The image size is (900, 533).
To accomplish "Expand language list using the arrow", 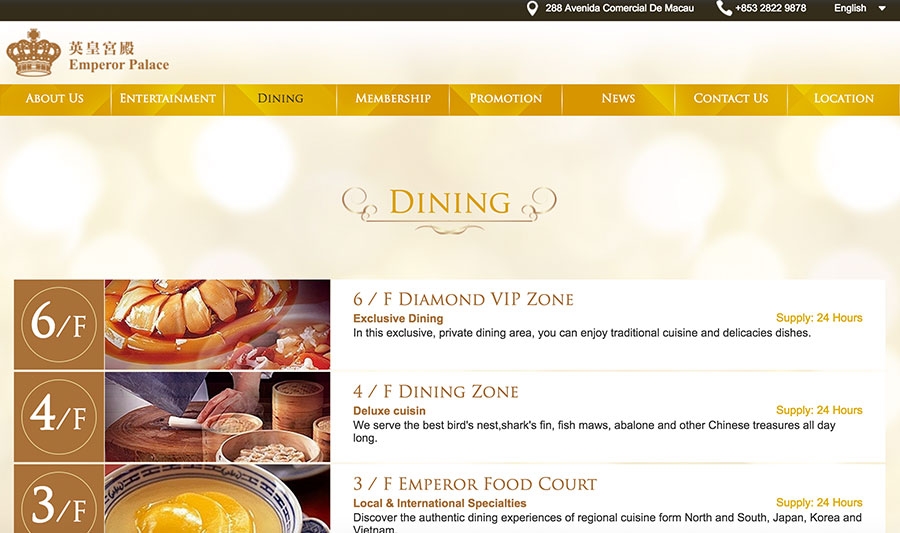I will (882, 9).
